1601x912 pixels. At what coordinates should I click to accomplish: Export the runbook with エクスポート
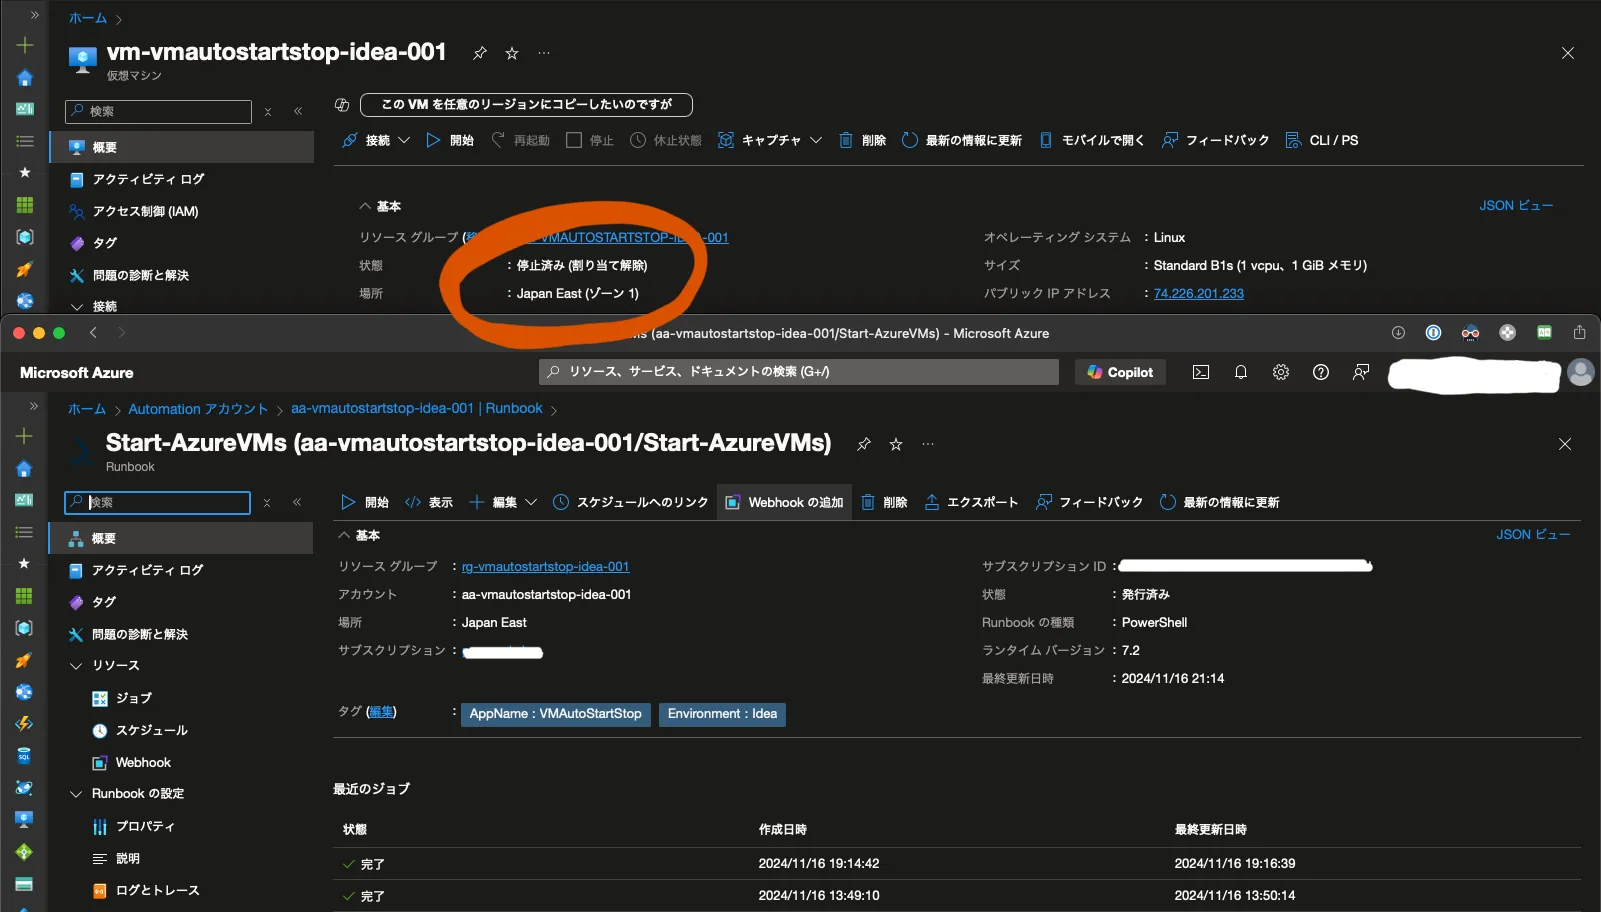[971, 502]
